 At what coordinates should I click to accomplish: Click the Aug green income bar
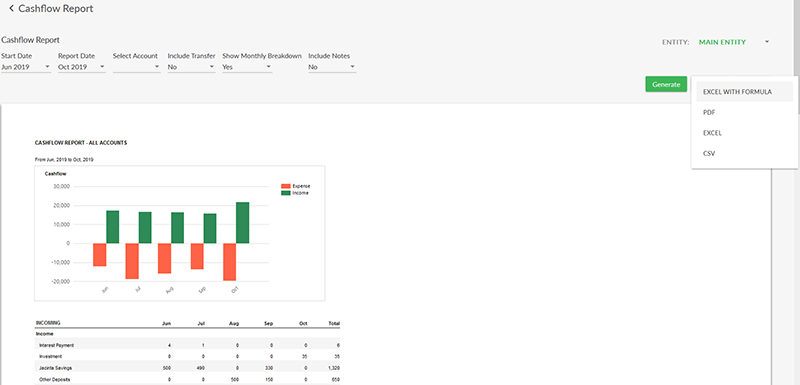point(178,228)
